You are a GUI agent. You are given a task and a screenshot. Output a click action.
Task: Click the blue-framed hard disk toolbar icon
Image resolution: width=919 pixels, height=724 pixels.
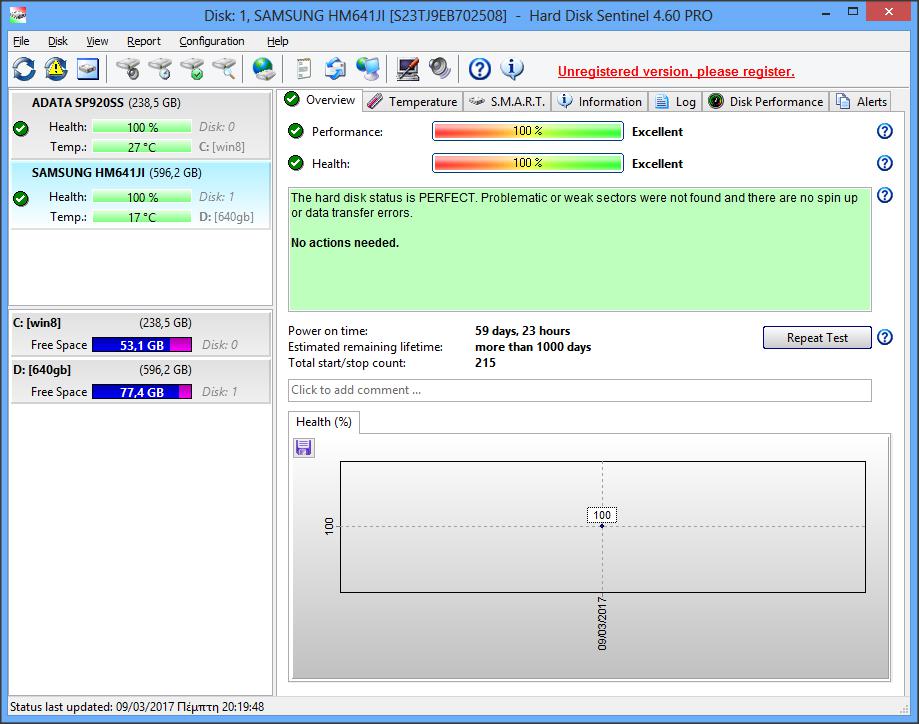pyautogui.click(x=88, y=69)
